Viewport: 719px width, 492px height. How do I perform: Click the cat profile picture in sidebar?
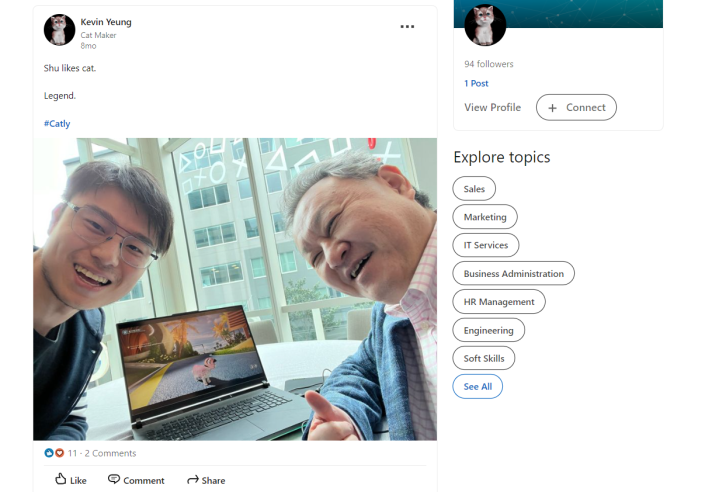485,25
